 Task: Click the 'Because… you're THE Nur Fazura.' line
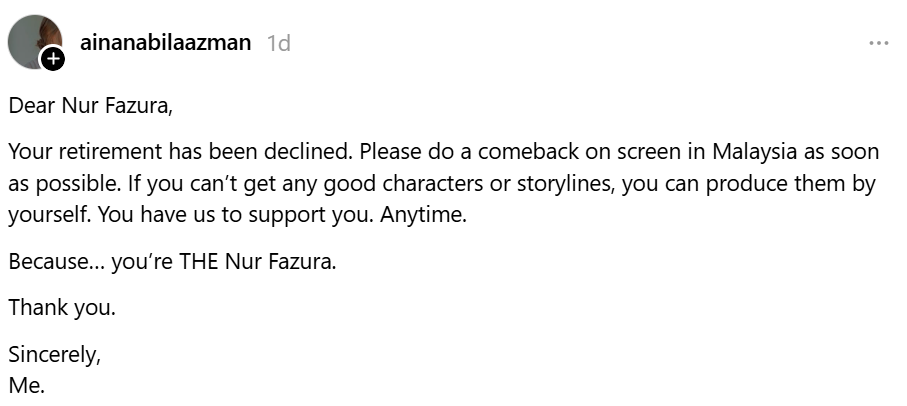(172, 261)
